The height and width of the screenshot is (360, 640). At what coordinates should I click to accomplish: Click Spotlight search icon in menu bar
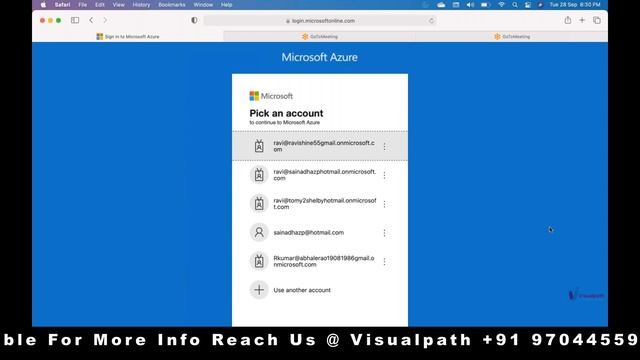pos(515,5)
